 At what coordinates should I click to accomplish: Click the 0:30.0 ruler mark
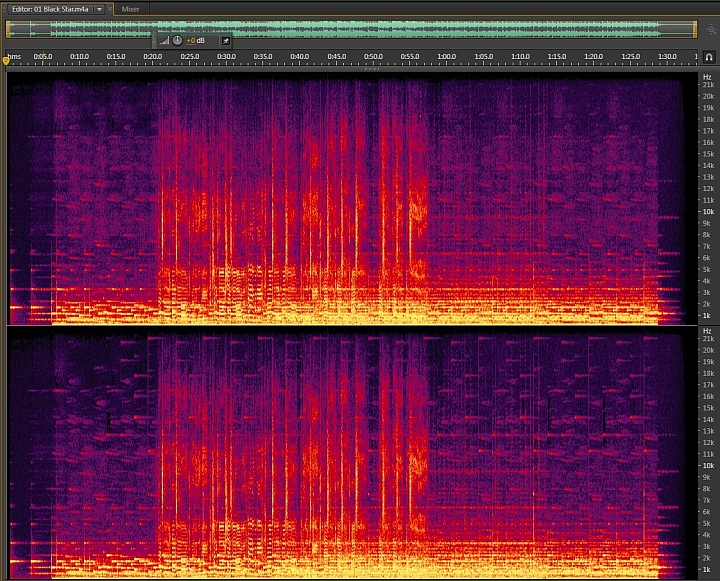pos(226,56)
